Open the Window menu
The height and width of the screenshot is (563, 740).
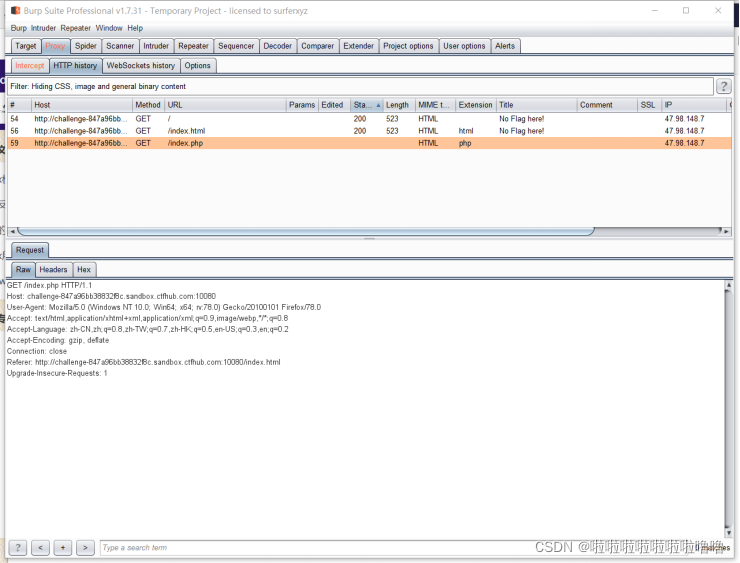[109, 28]
